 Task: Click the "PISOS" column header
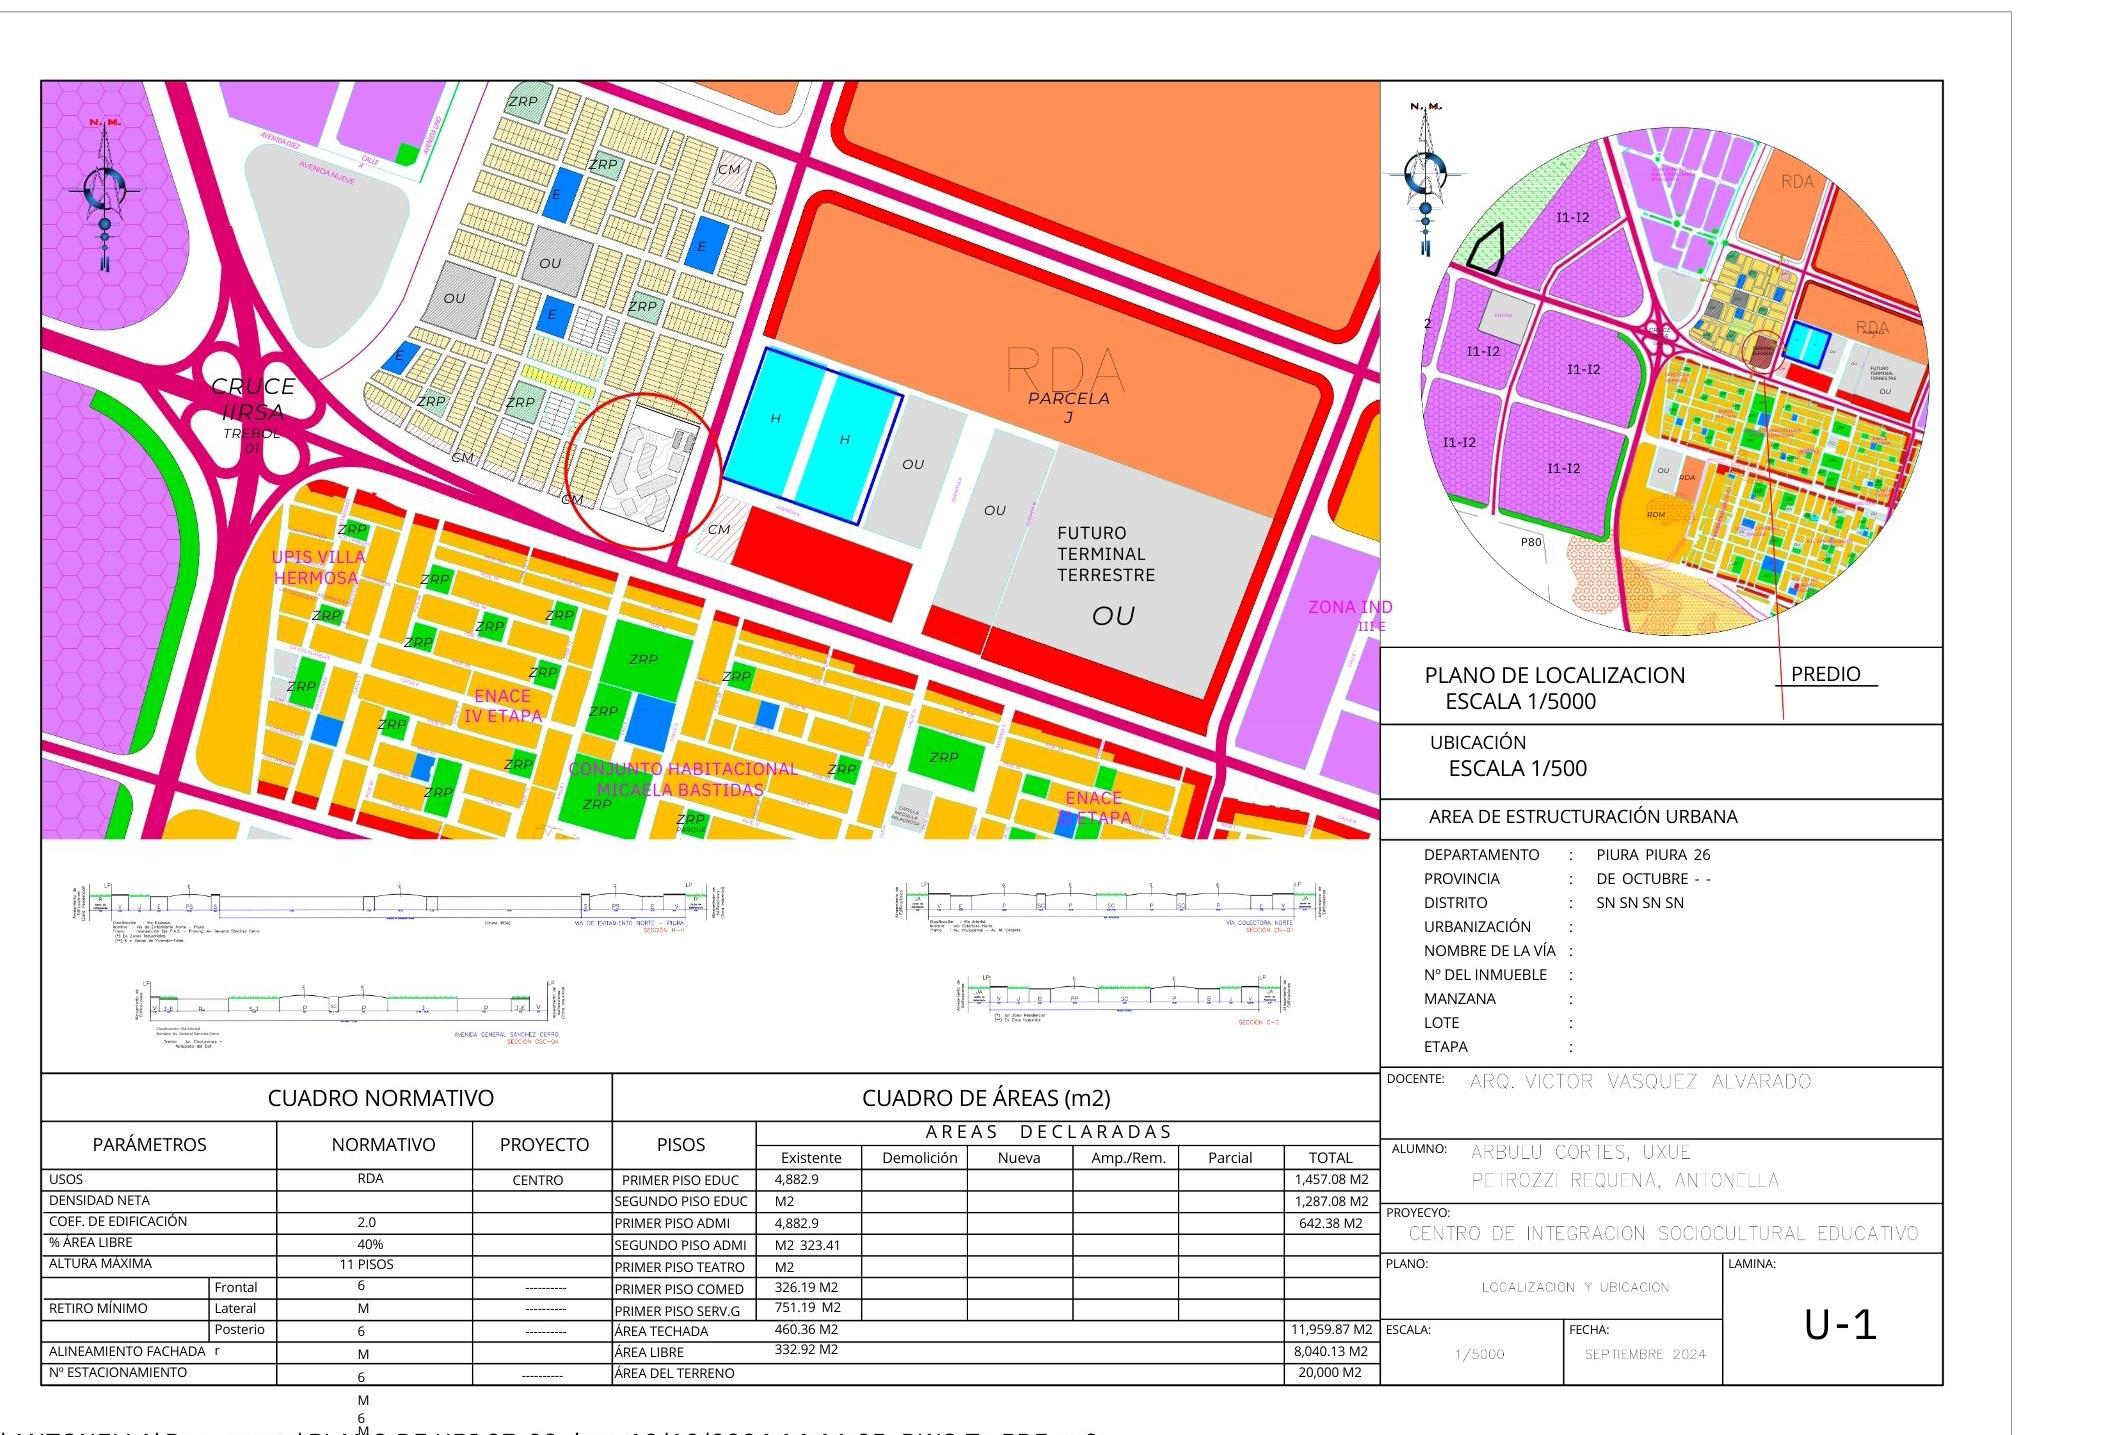(x=681, y=1145)
